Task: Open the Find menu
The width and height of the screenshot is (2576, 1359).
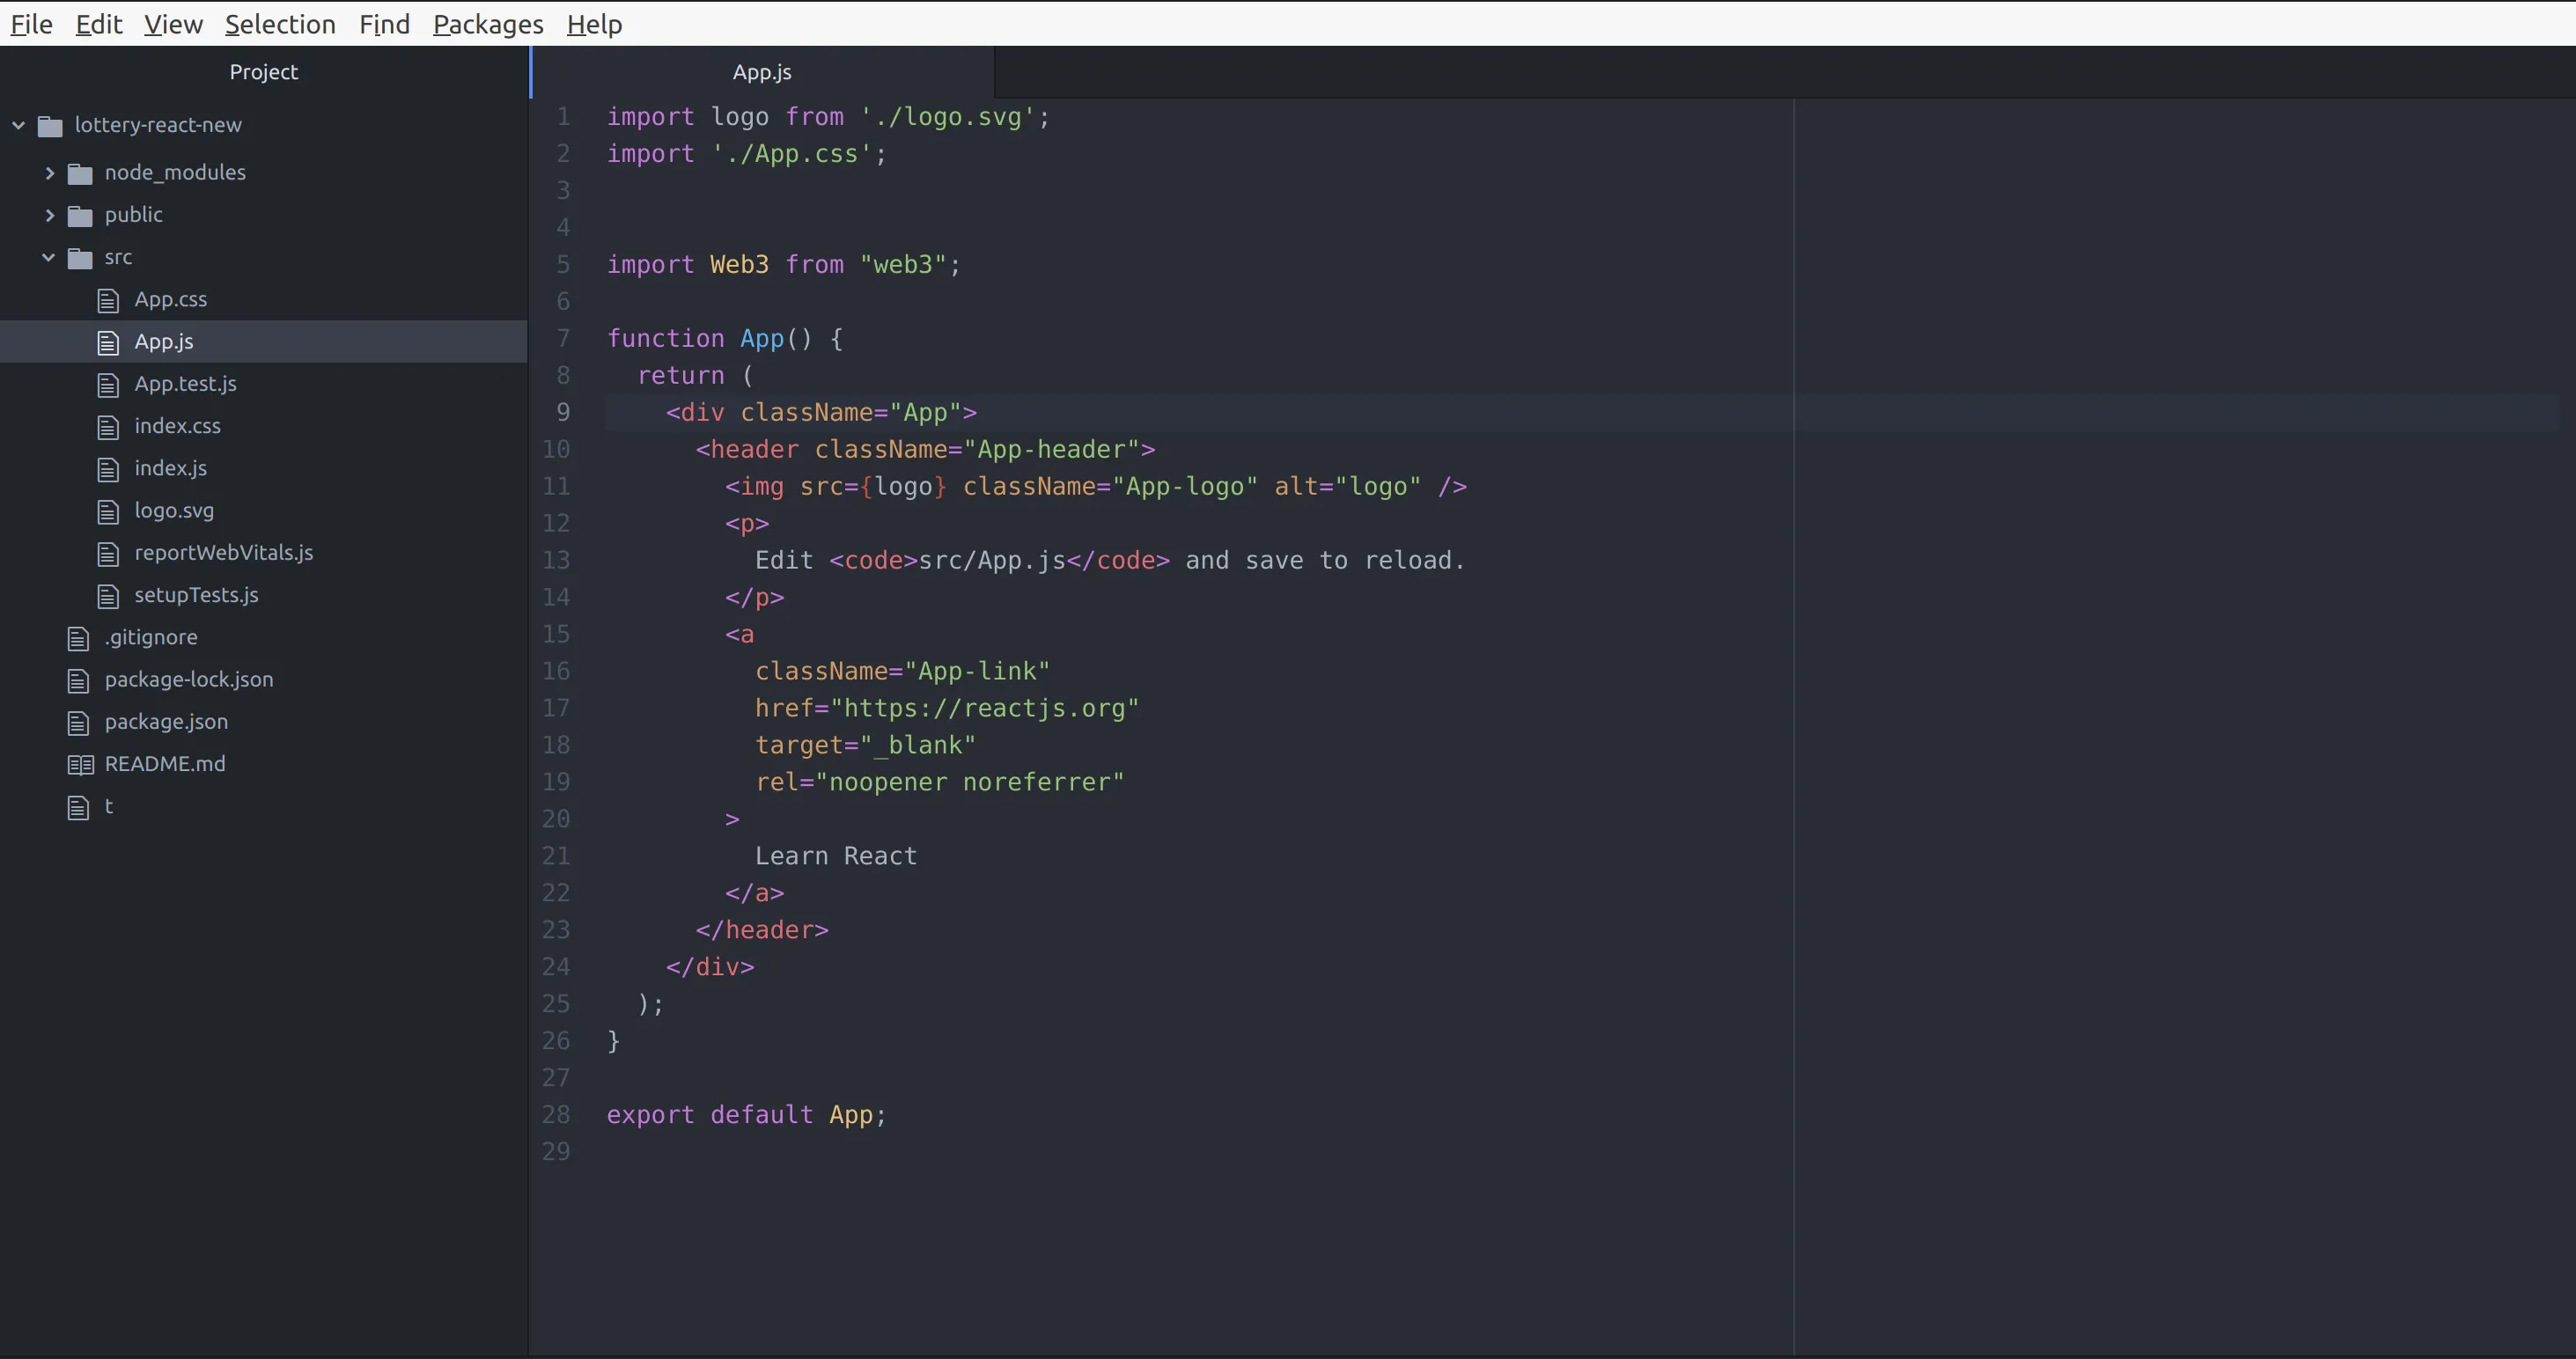Action: (x=384, y=24)
